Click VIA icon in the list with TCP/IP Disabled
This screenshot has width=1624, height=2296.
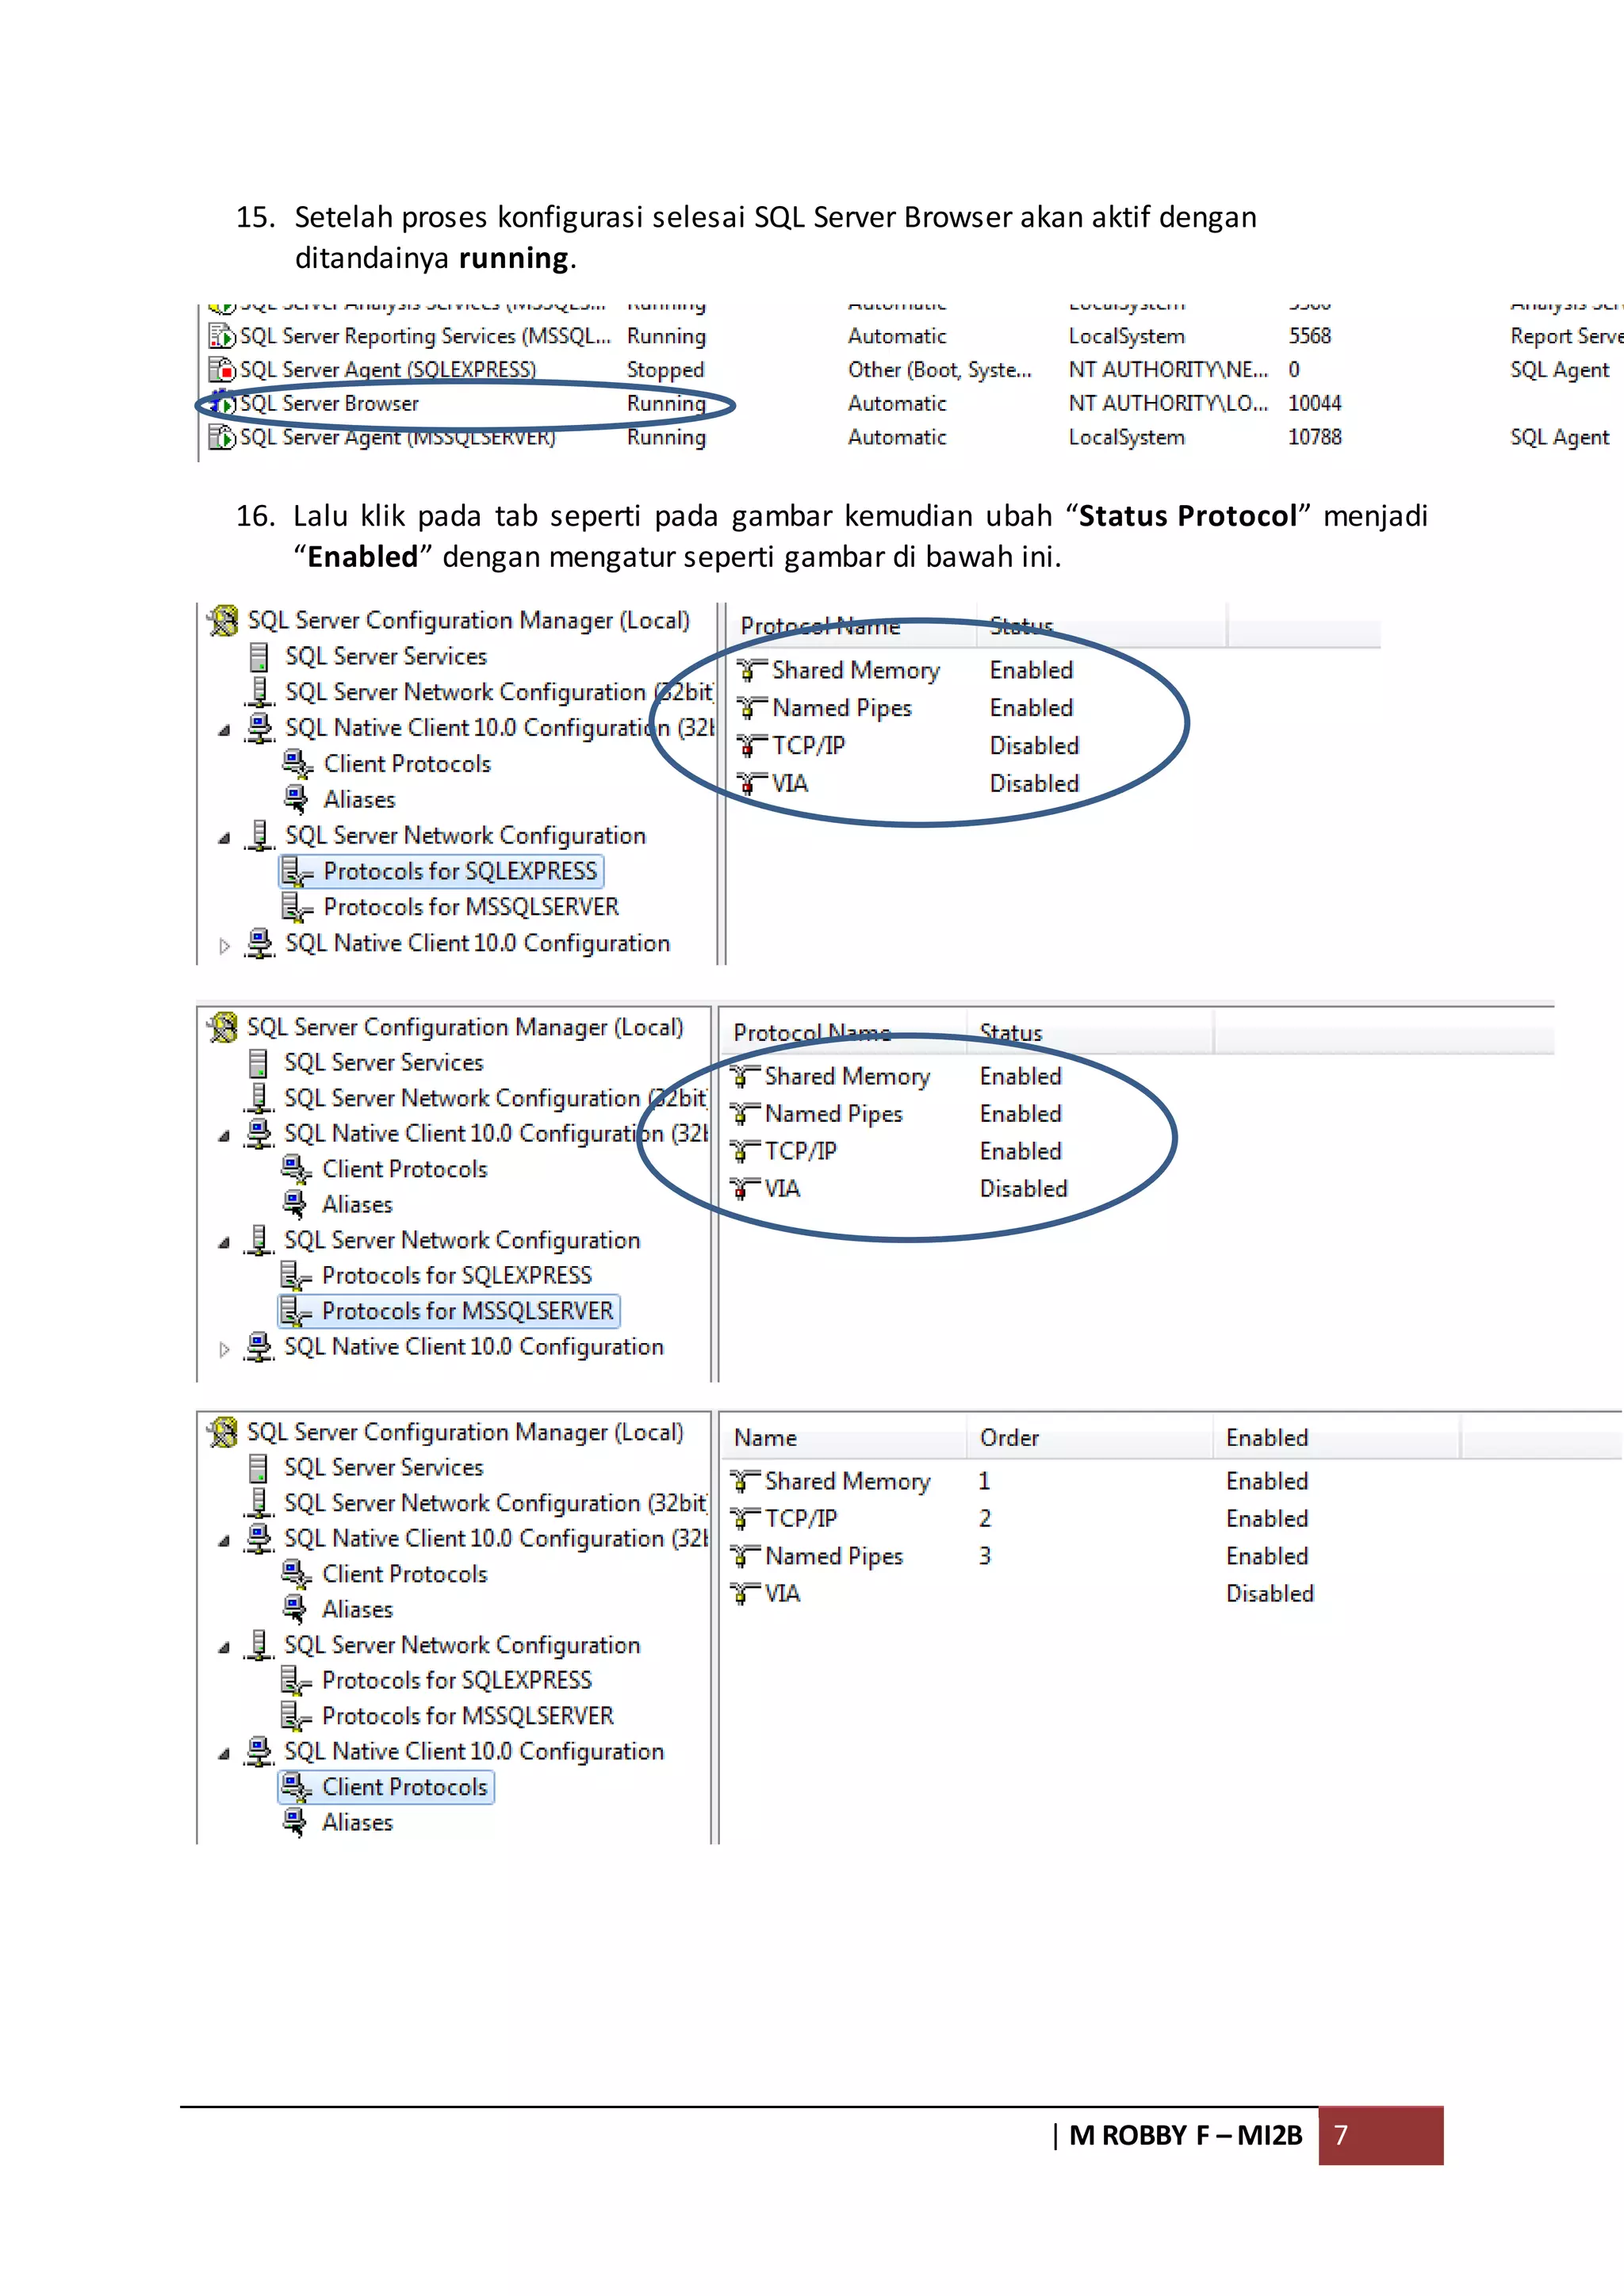(x=752, y=784)
